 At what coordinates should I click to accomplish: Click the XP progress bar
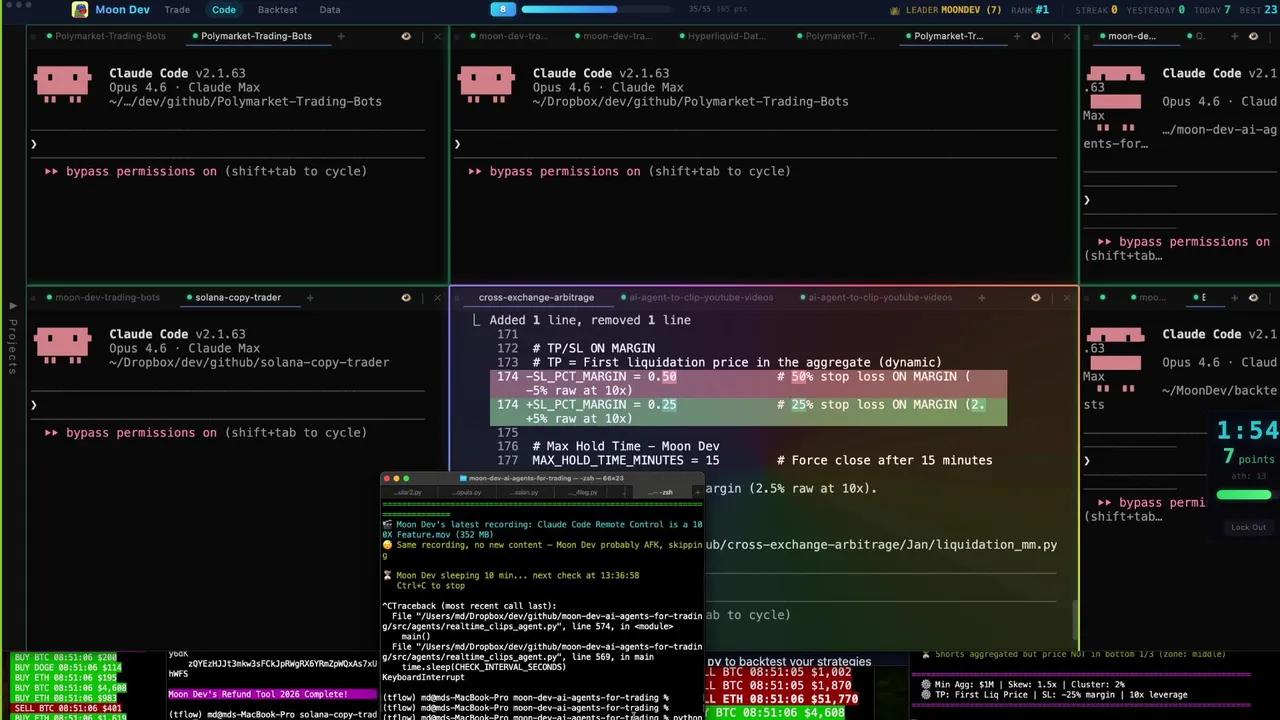tap(598, 9)
